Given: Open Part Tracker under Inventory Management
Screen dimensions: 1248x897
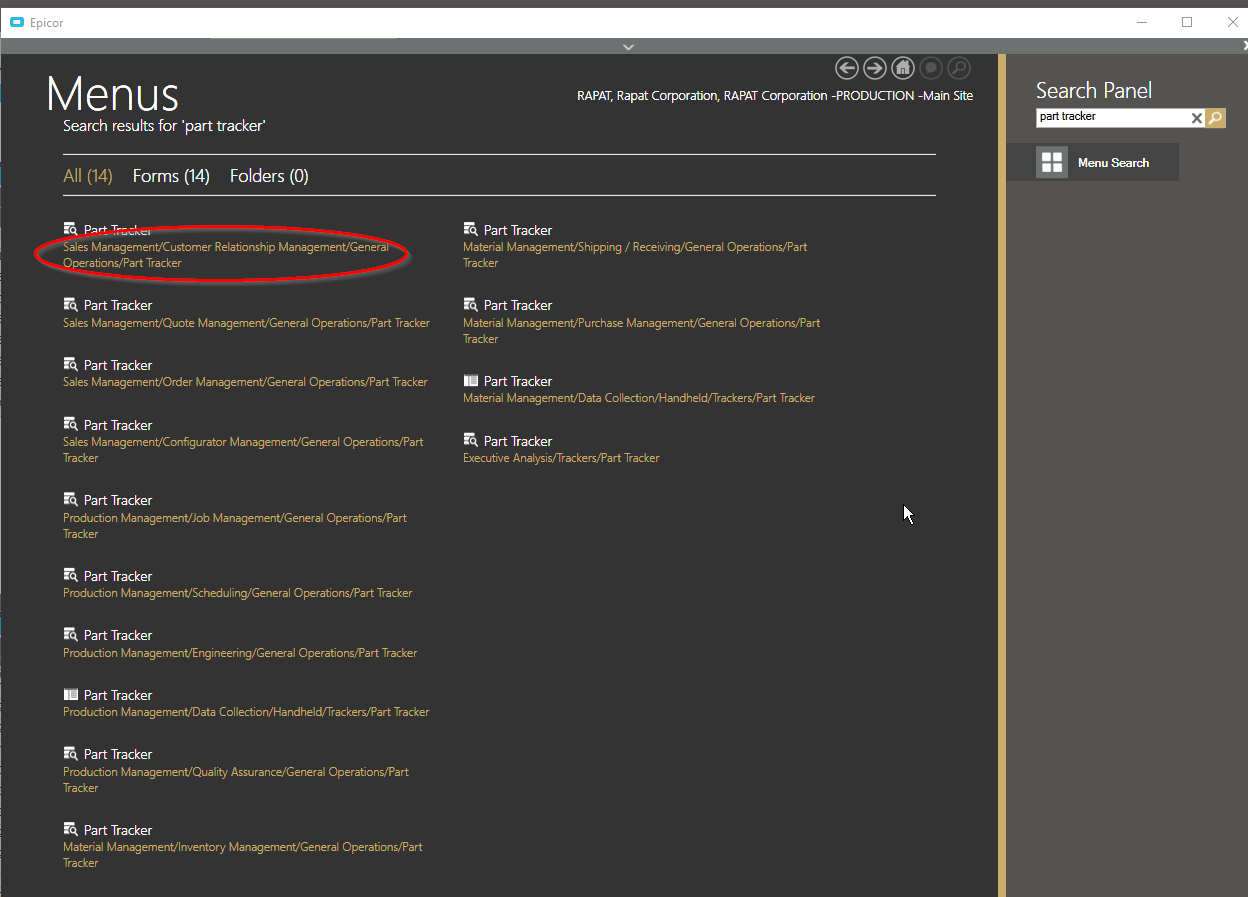Looking at the screenshot, I should tap(118, 831).
